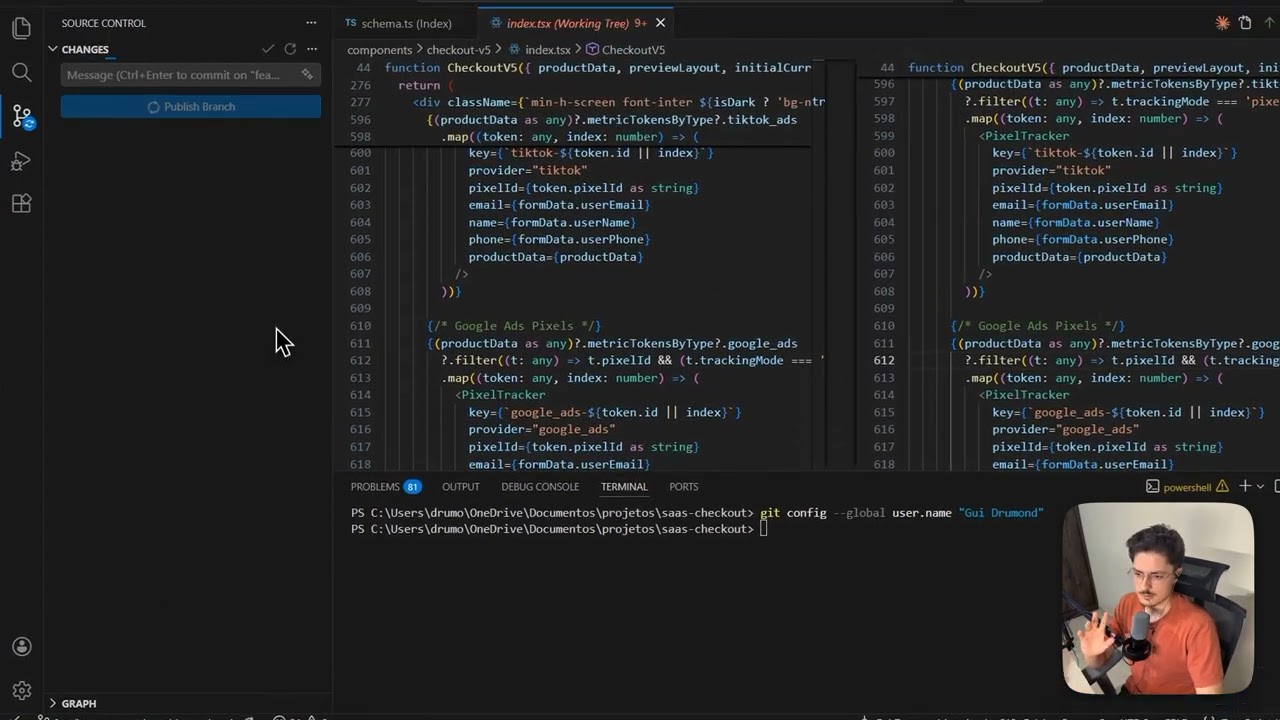This screenshot has width=1280, height=720.
Task: Click line number 612 in right diff pane
Action: (x=884, y=360)
